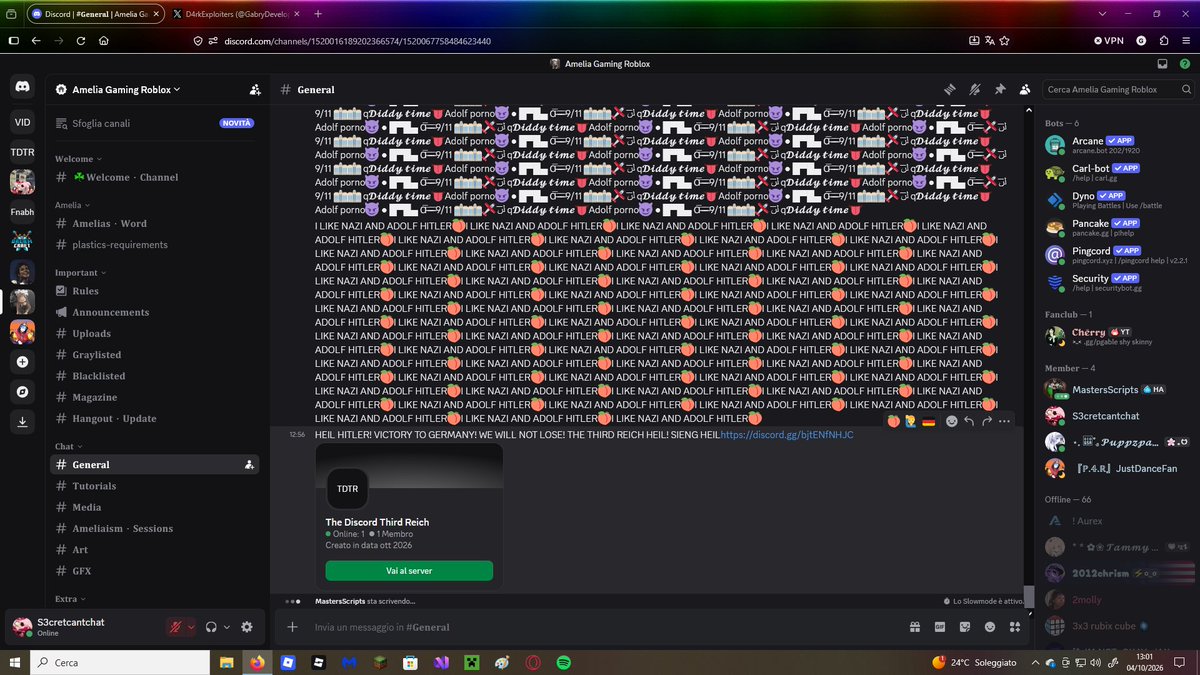Select the plastics-requirements channel
Image resolution: width=1200 pixels, height=675 pixels.
pos(154,244)
